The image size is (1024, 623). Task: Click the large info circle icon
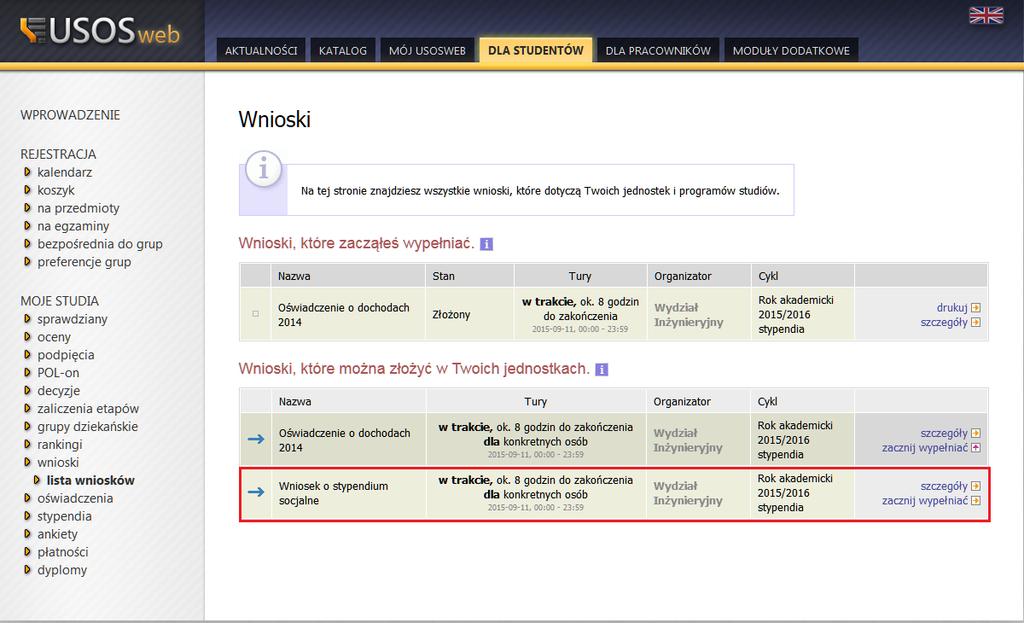point(263,169)
